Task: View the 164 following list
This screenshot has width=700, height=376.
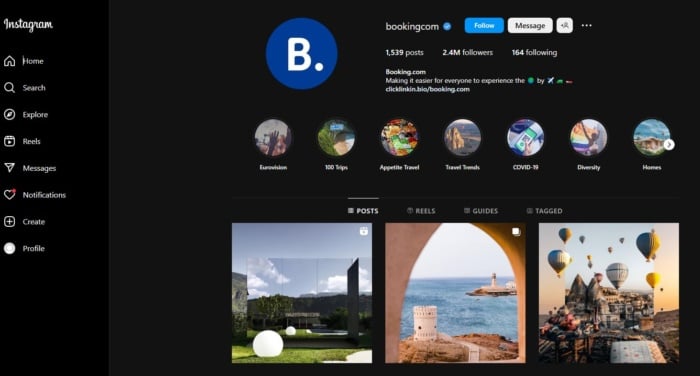Action: coord(534,52)
